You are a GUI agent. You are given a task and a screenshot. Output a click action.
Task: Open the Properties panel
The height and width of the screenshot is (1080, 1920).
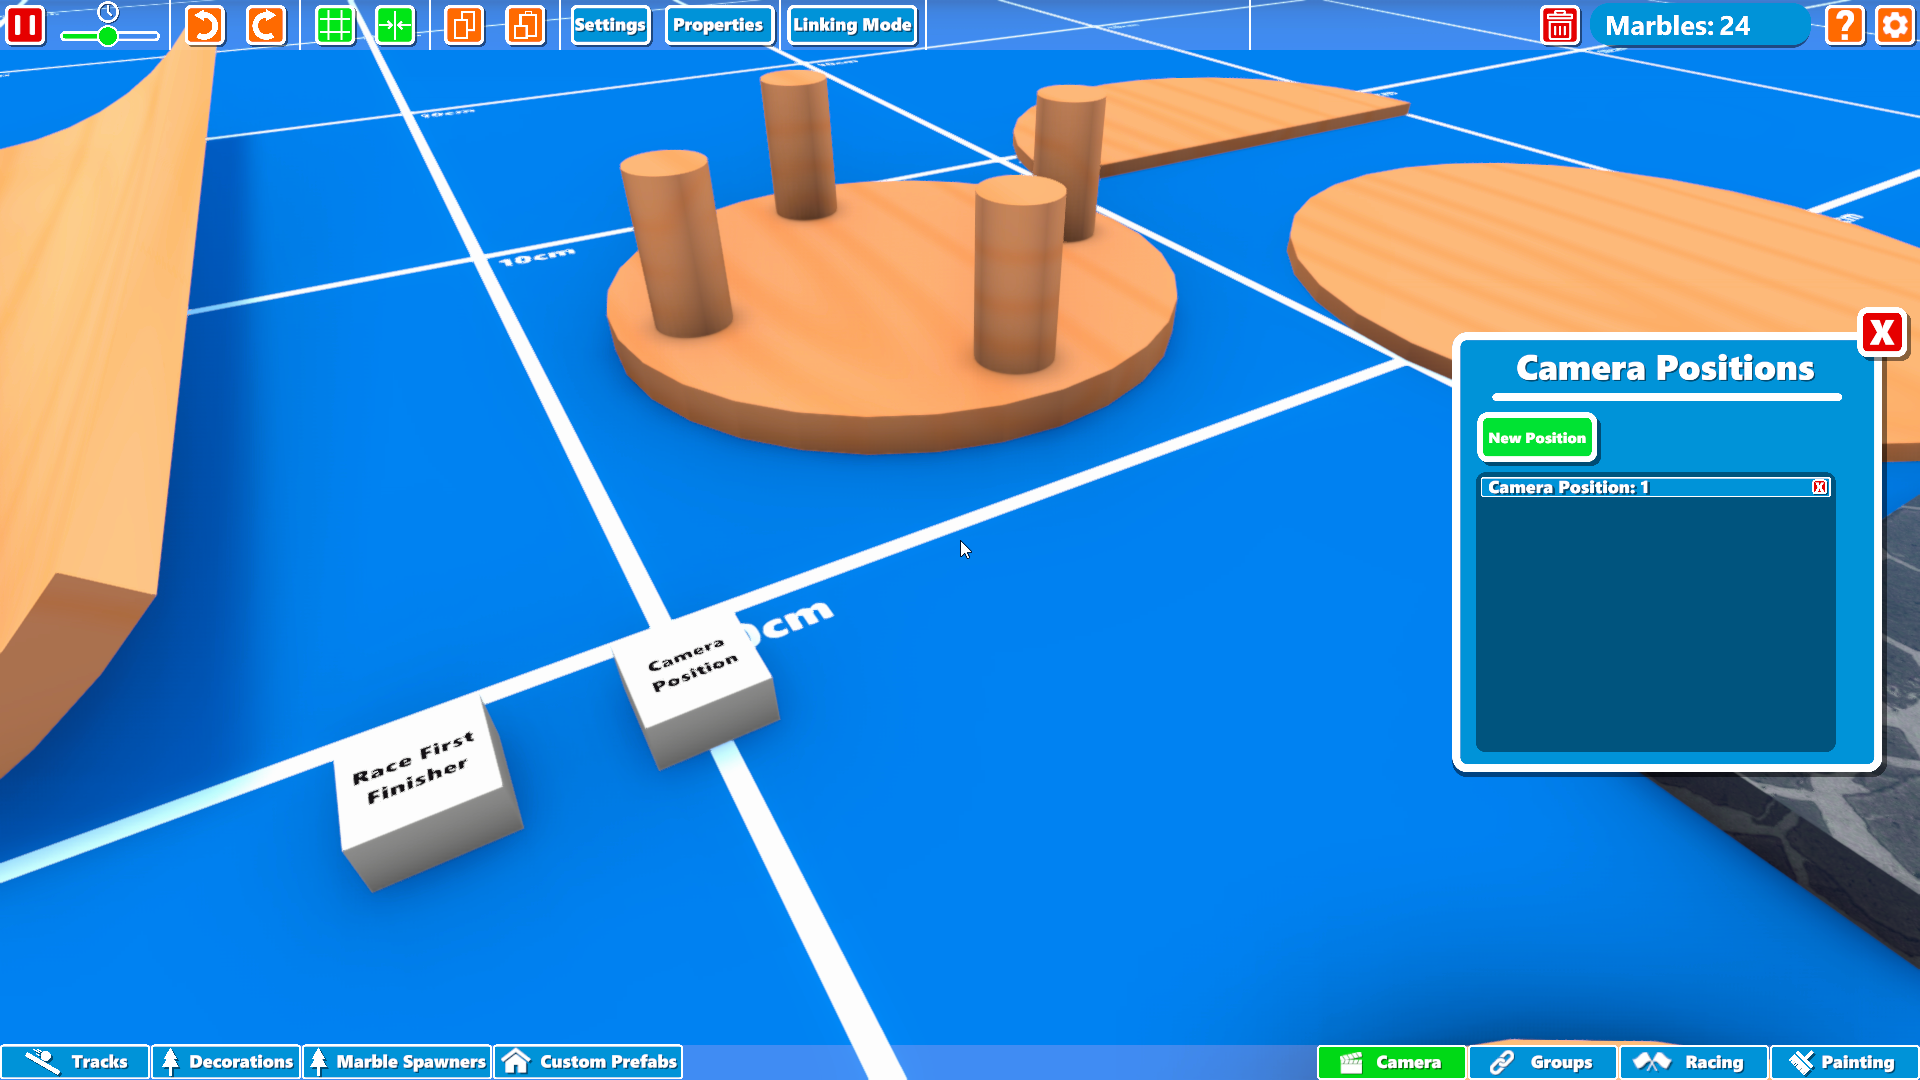pyautogui.click(x=718, y=25)
